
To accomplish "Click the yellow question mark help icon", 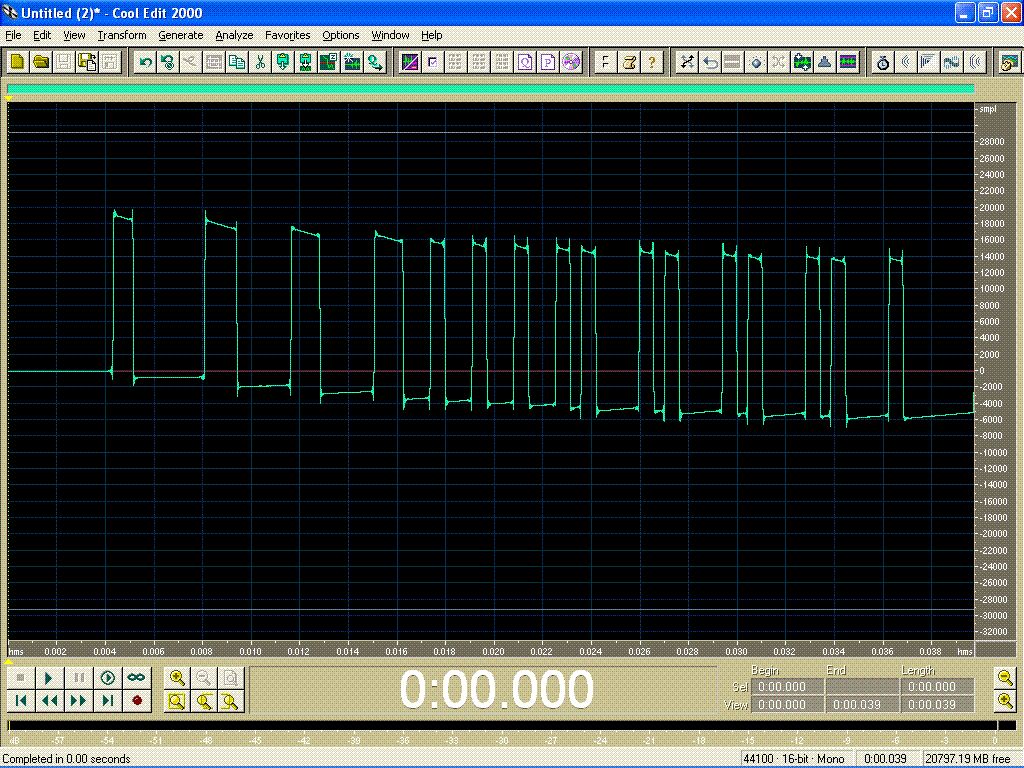I will coord(651,62).
